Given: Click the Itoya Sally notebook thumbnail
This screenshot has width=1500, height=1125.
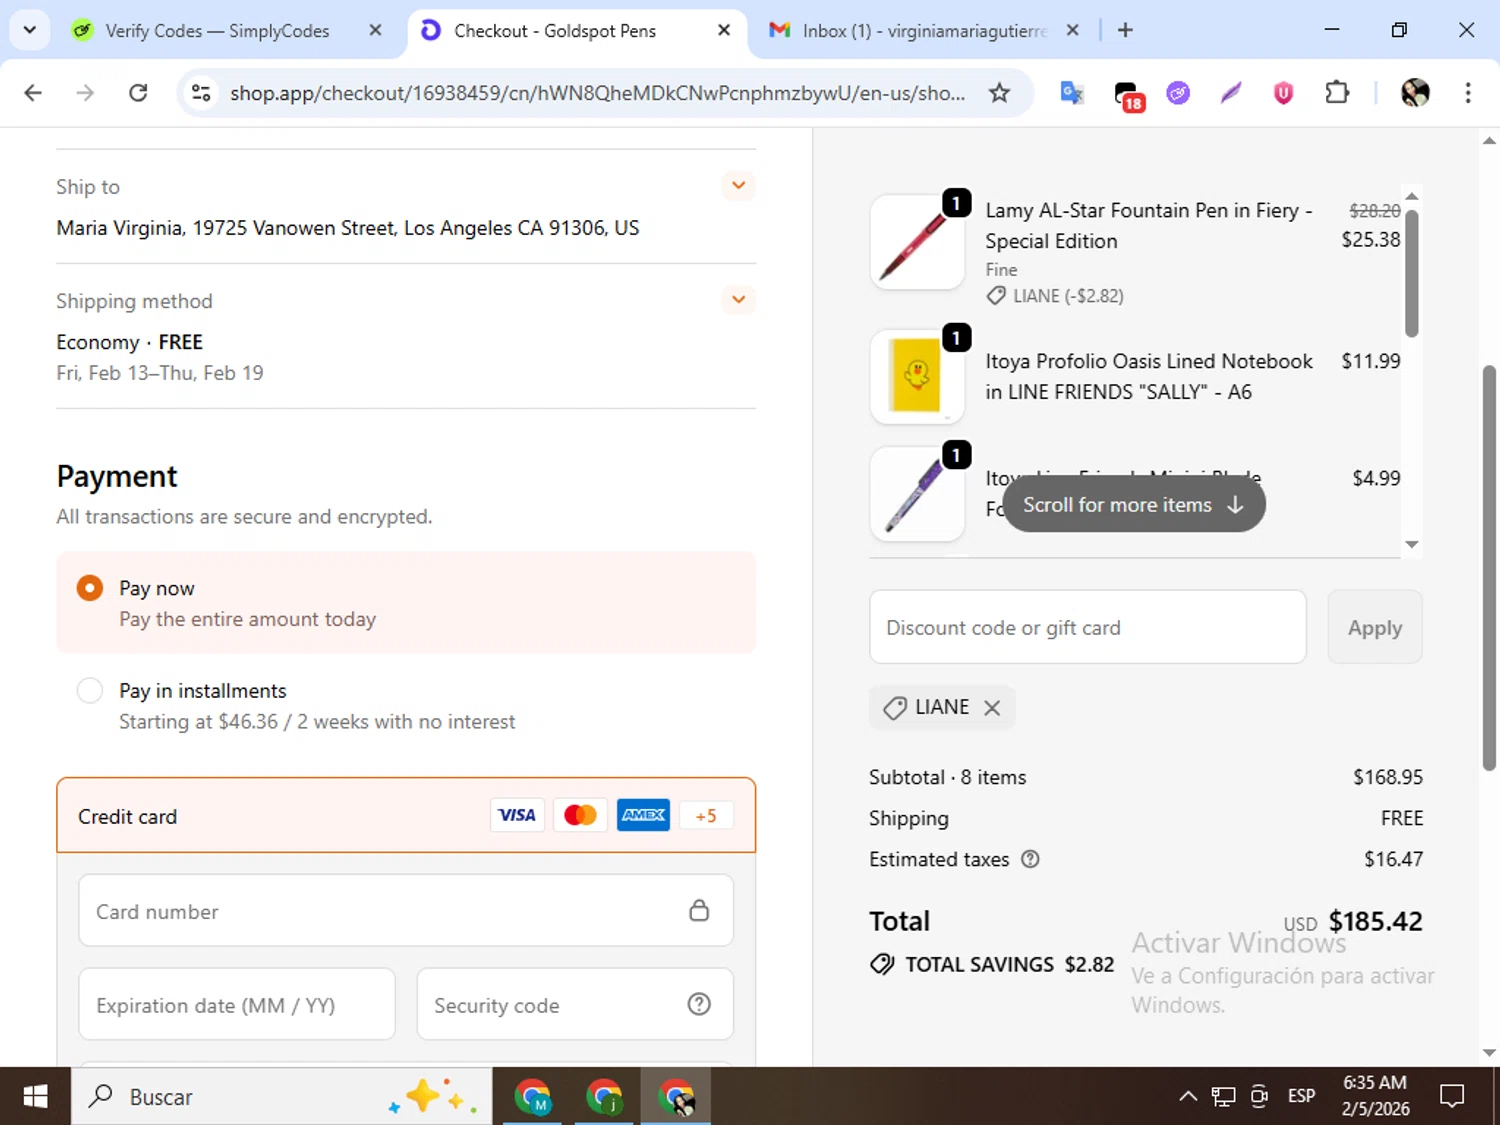Looking at the screenshot, I should (917, 377).
